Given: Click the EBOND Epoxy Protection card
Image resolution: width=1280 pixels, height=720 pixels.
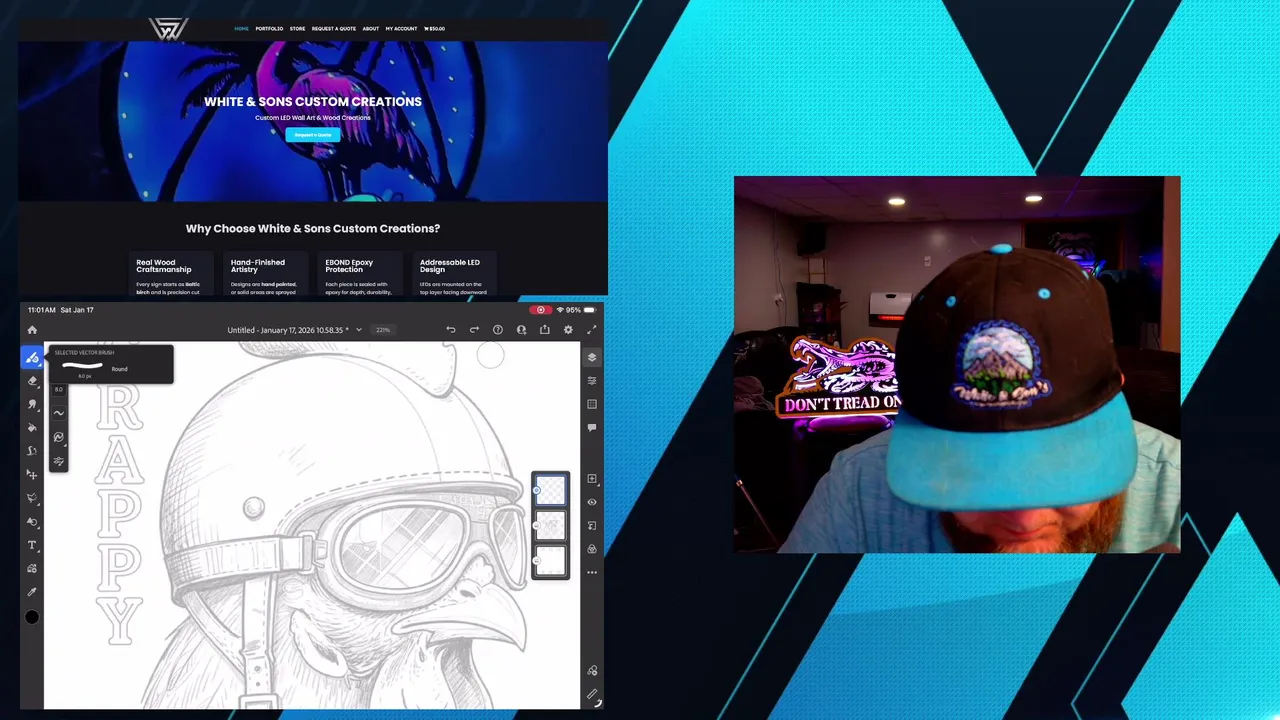Looking at the screenshot, I should click(x=358, y=273).
